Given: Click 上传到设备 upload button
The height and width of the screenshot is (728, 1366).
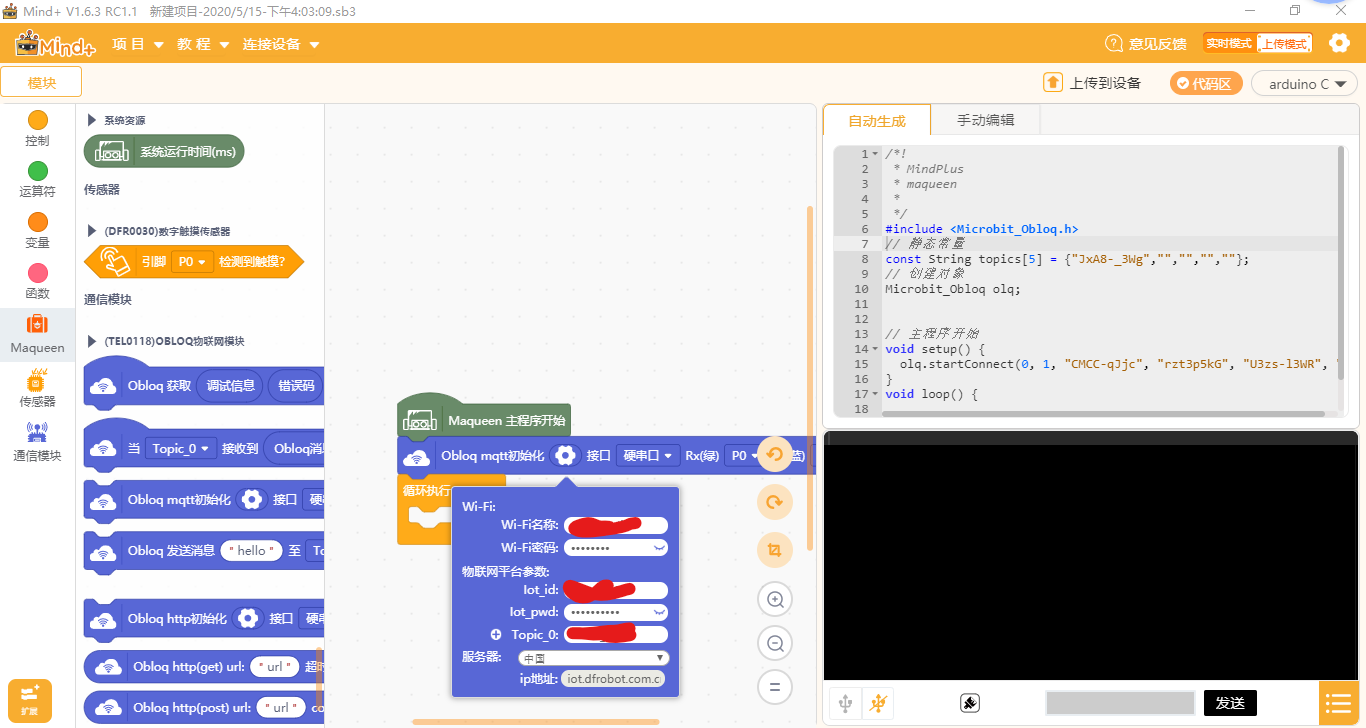Looking at the screenshot, I should pyautogui.click(x=1092, y=83).
